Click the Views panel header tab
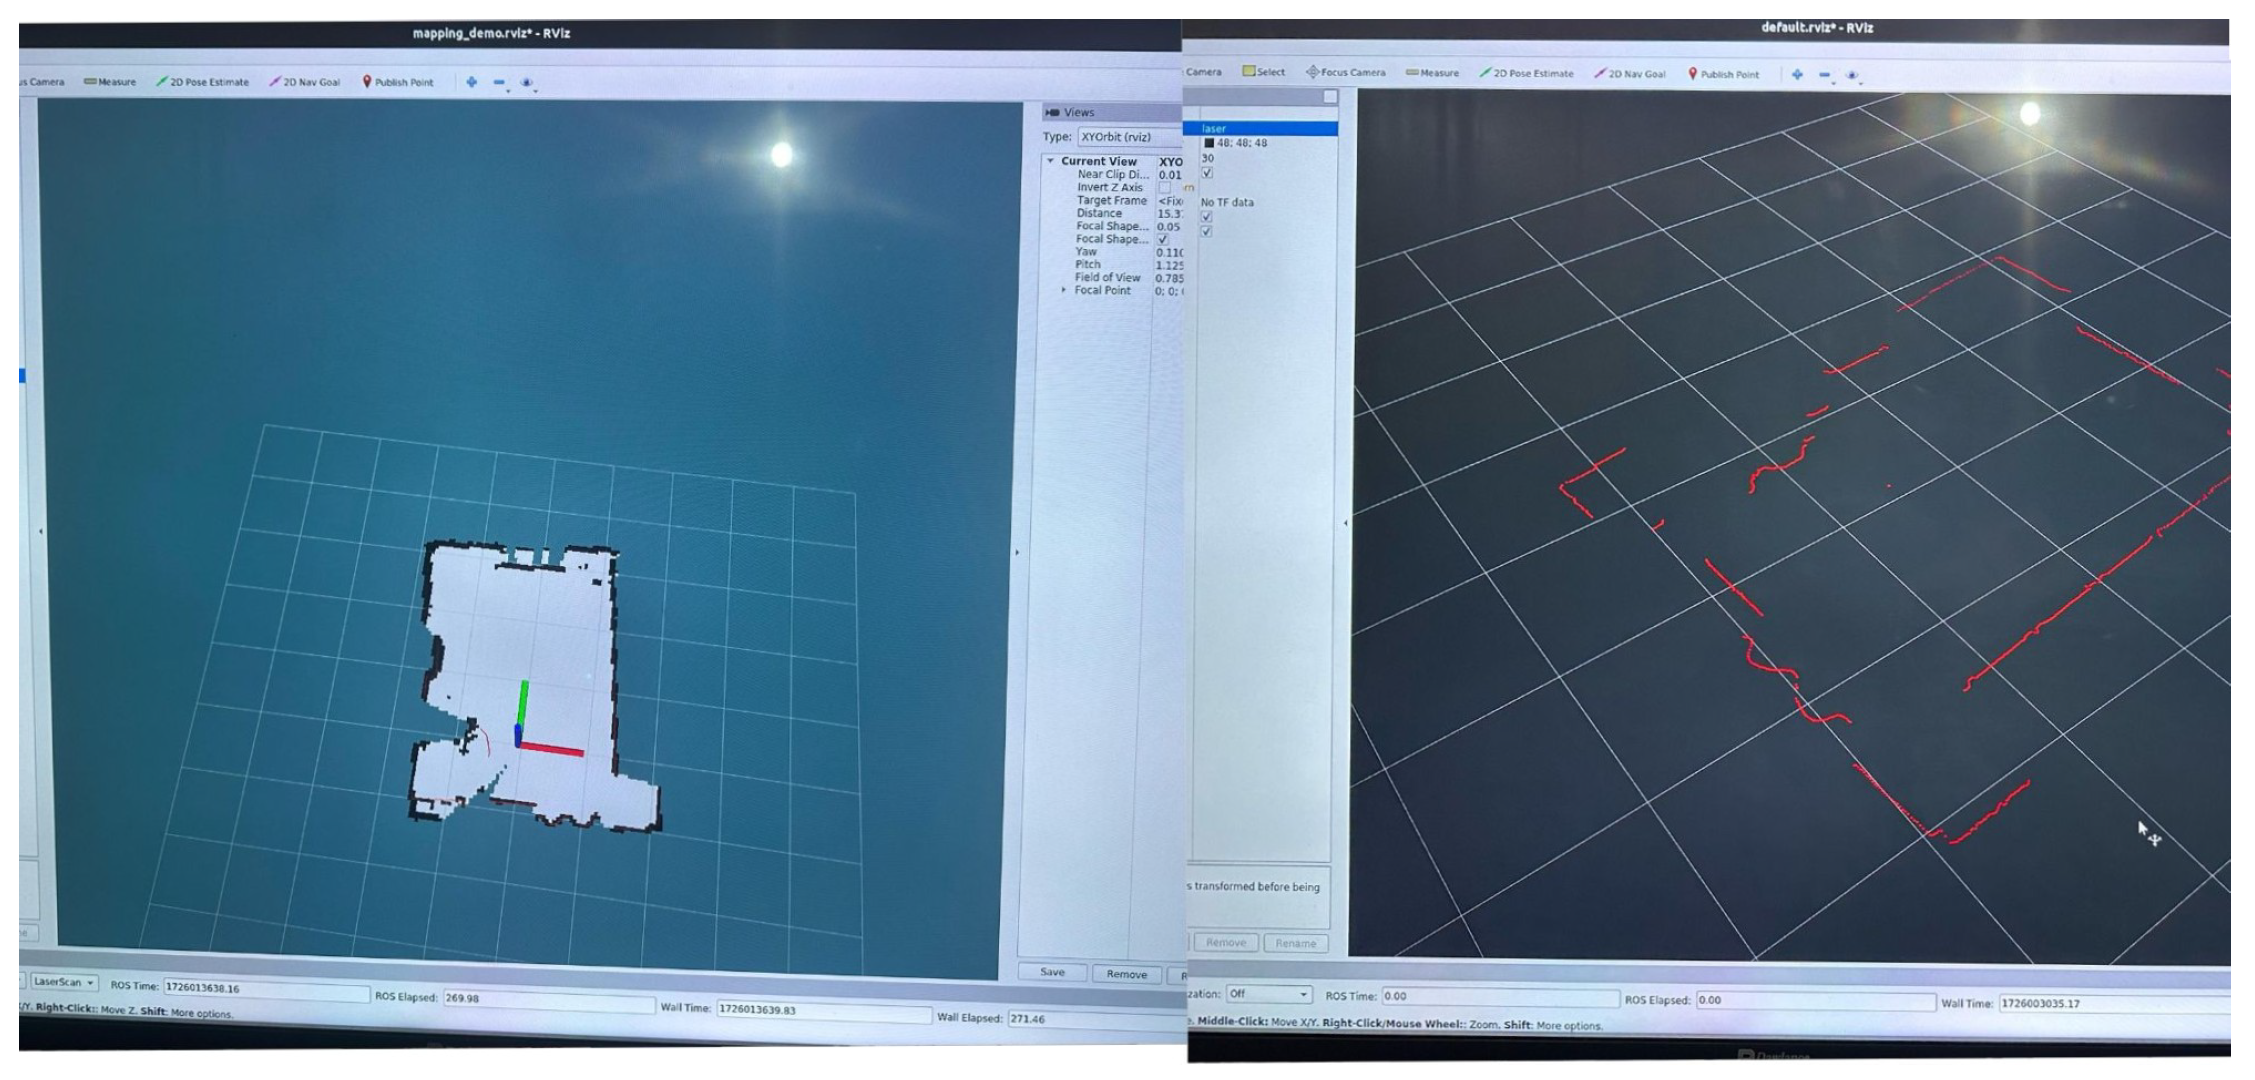This screenshot has width=2255, height=1080. coord(1078,112)
